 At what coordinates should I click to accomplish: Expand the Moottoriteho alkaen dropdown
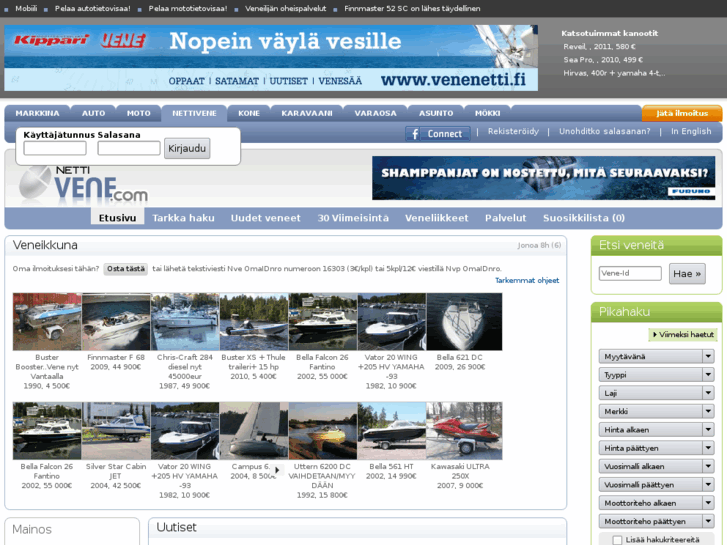(x=656, y=503)
